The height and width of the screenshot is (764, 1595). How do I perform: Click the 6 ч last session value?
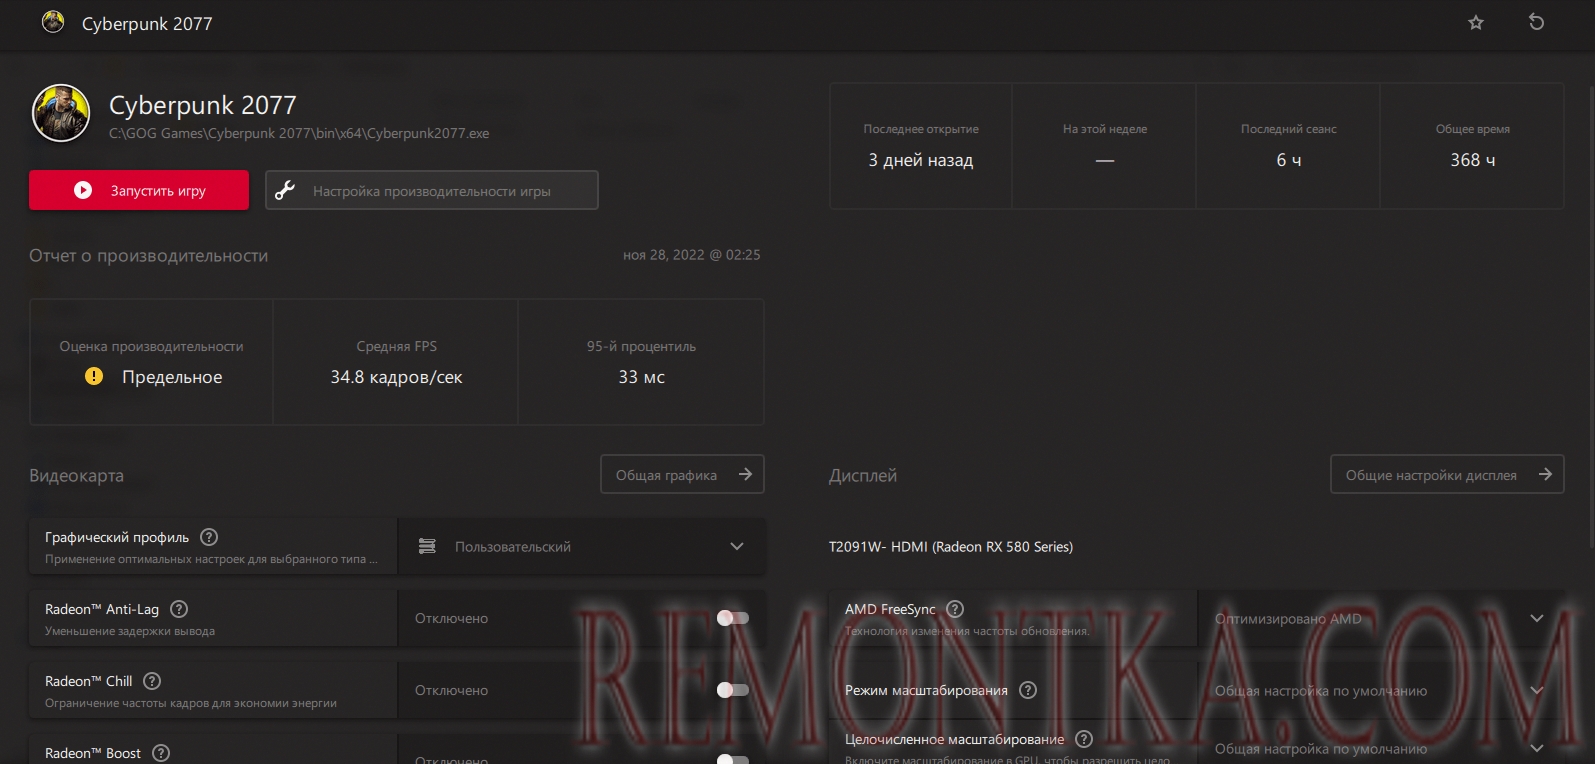click(1289, 160)
